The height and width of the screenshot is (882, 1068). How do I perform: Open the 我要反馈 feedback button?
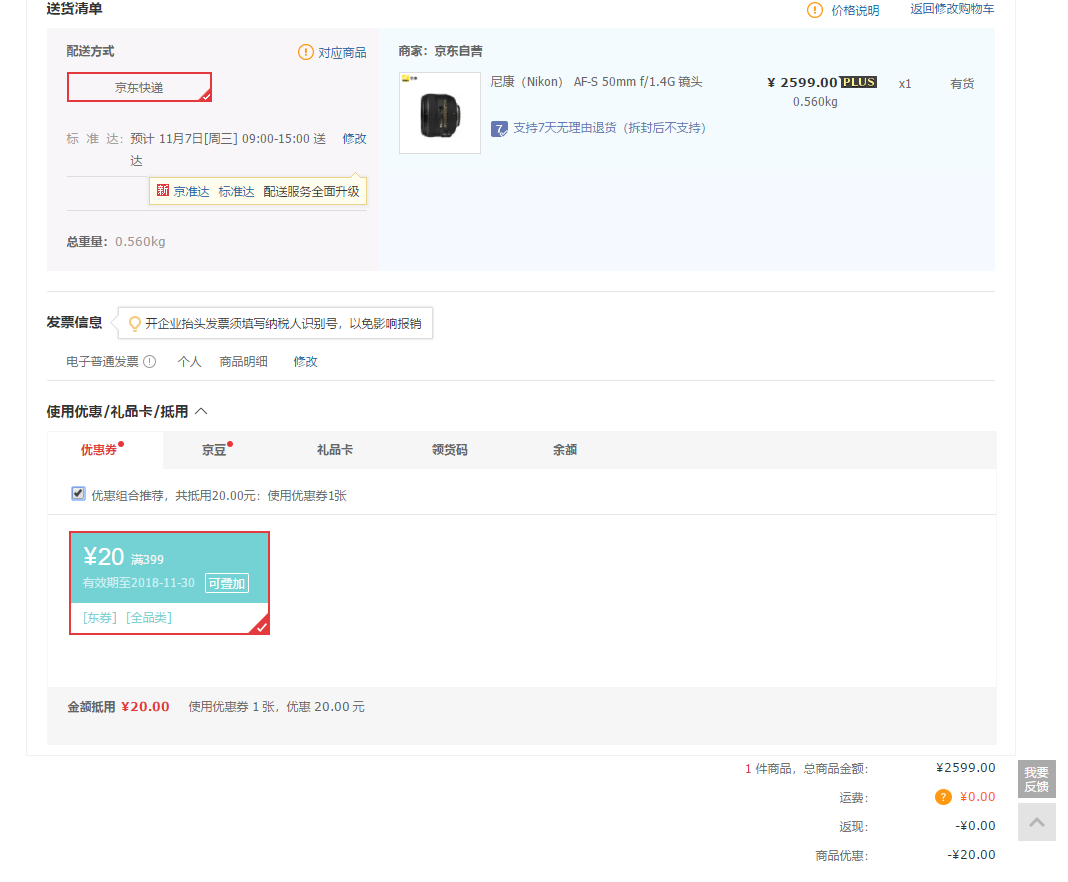1037,779
